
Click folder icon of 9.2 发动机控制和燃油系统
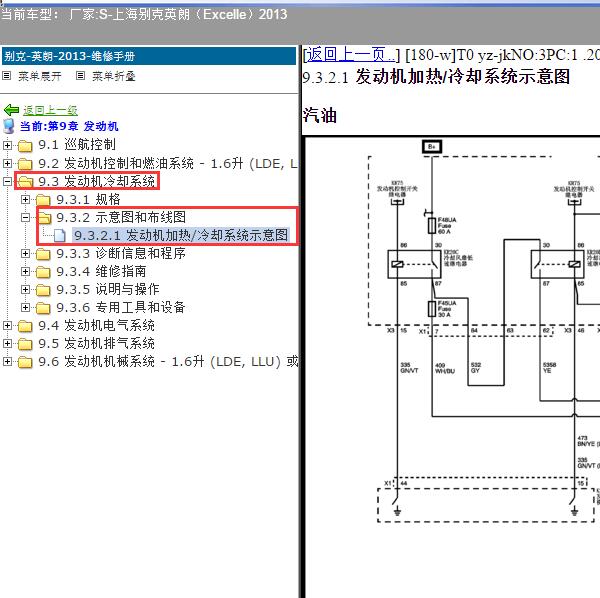pyautogui.click(x=25, y=164)
